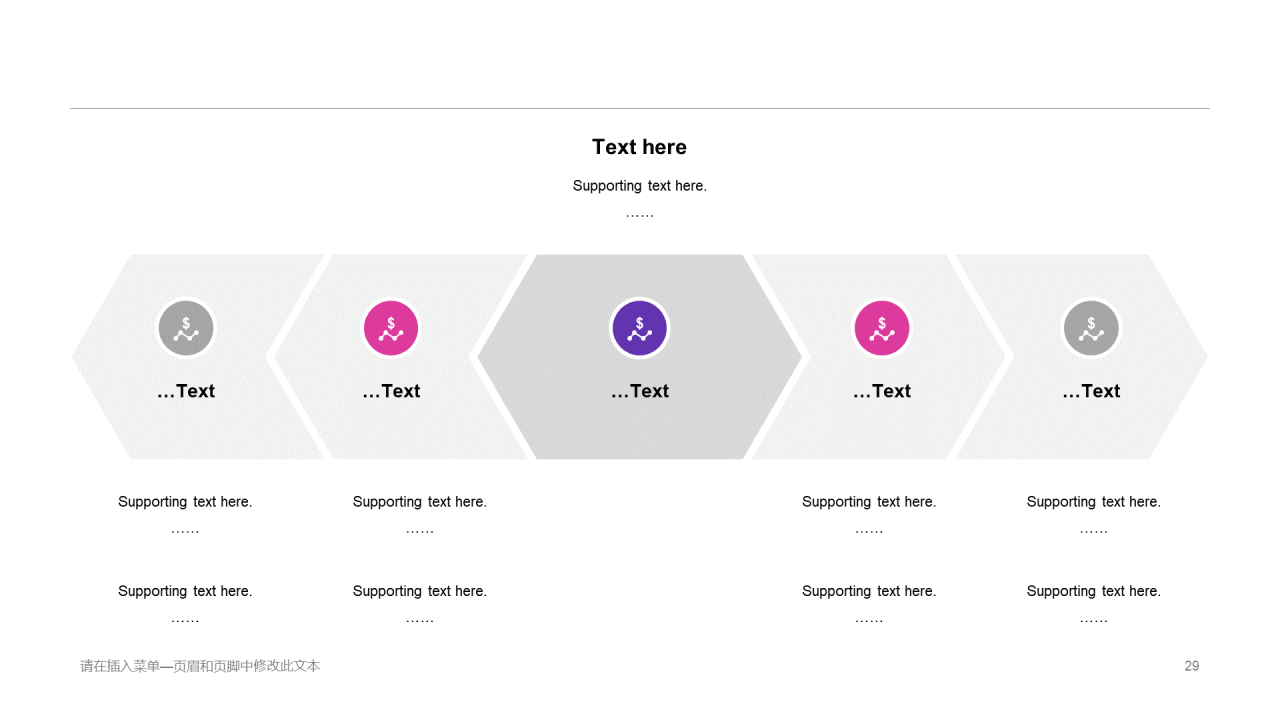The image size is (1280, 720).
Task: Click the supporting text below the title
Action: [x=640, y=186]
